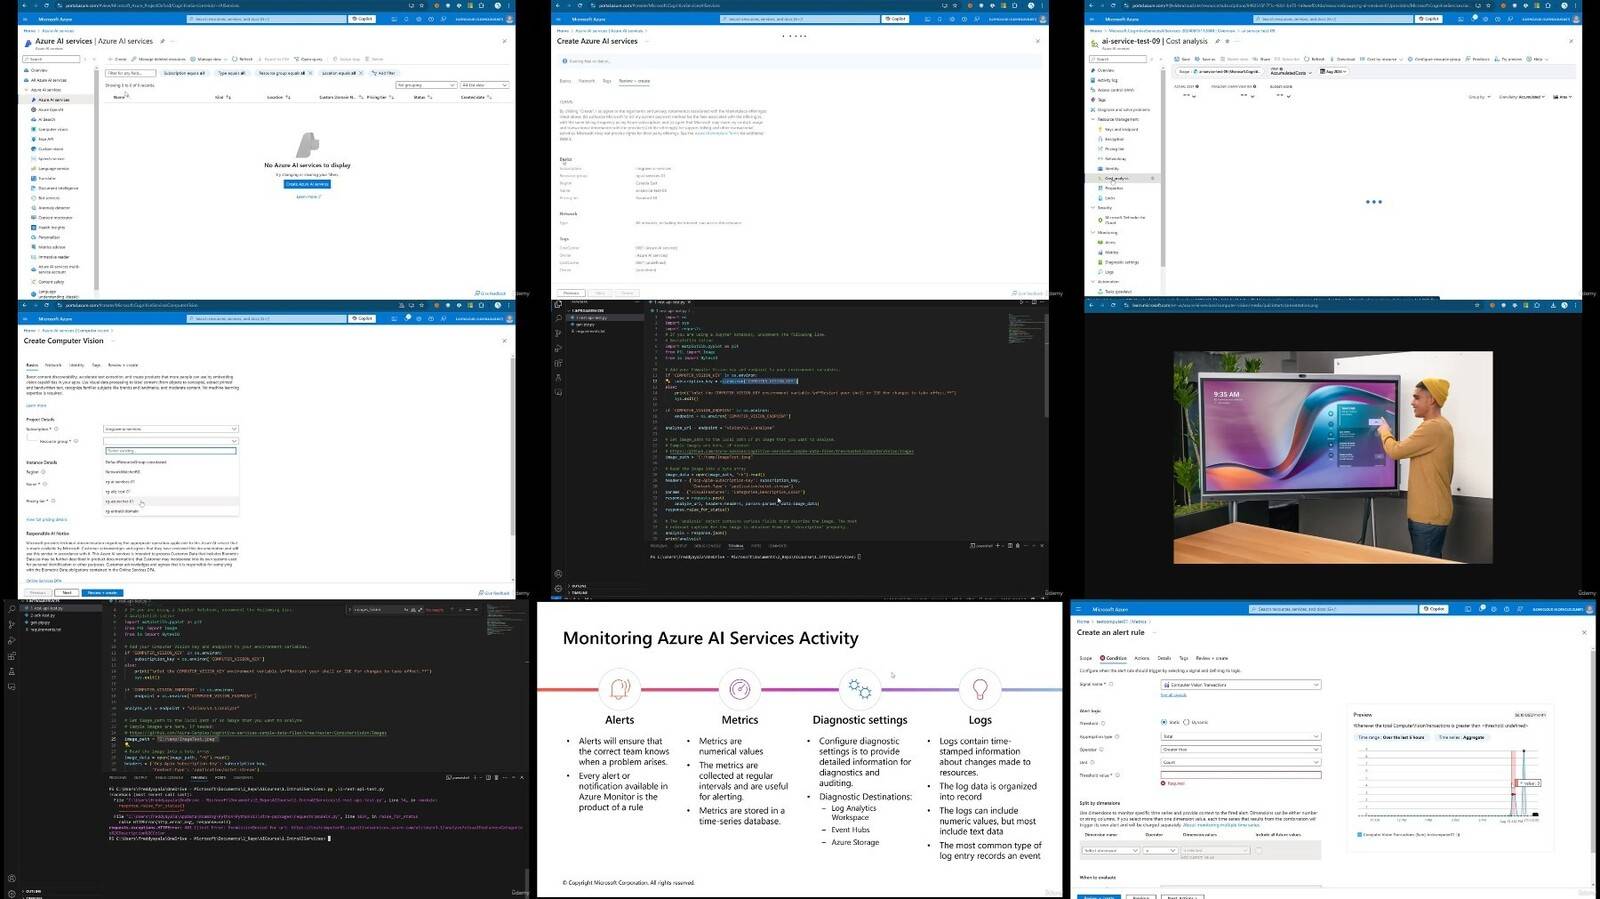The width and height of the screenshot is (1600, 899).
Task: Switch to Actions tab in alert rule
Action: click(x=1141, y=658)
